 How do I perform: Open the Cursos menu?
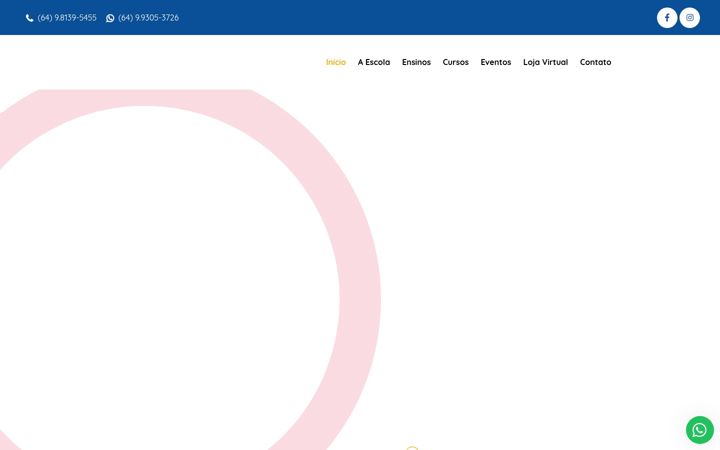tap(456, 62)
